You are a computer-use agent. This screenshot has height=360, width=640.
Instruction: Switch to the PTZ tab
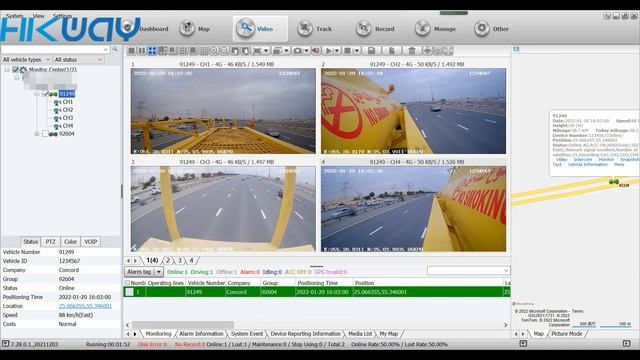pyautogui.click(x=50, y=242)
